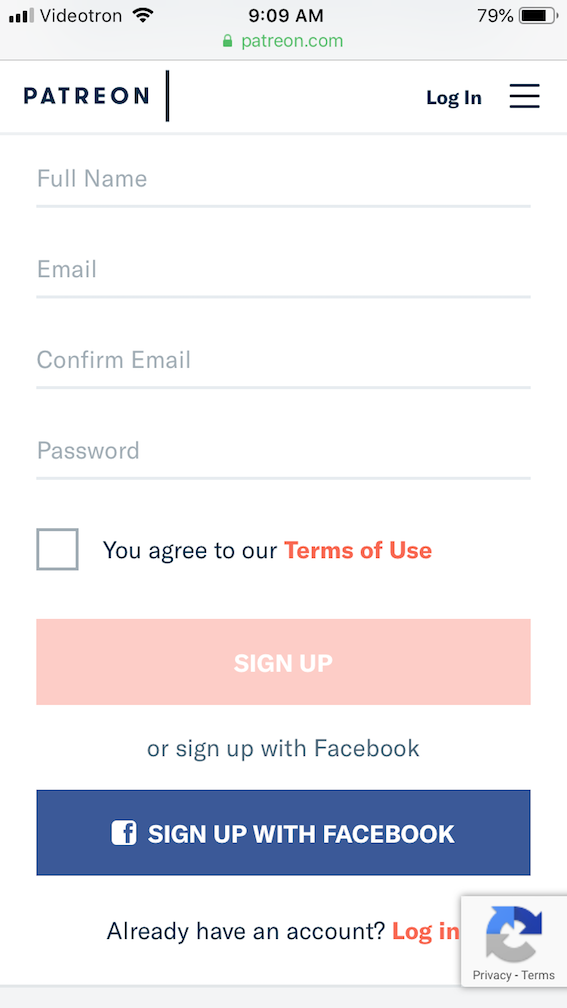Image resolution: width=567 pixels, height=1008 pixels.
Task: Click SIGN UP WITH FACEBOOK button
Action: coord(284,832)
